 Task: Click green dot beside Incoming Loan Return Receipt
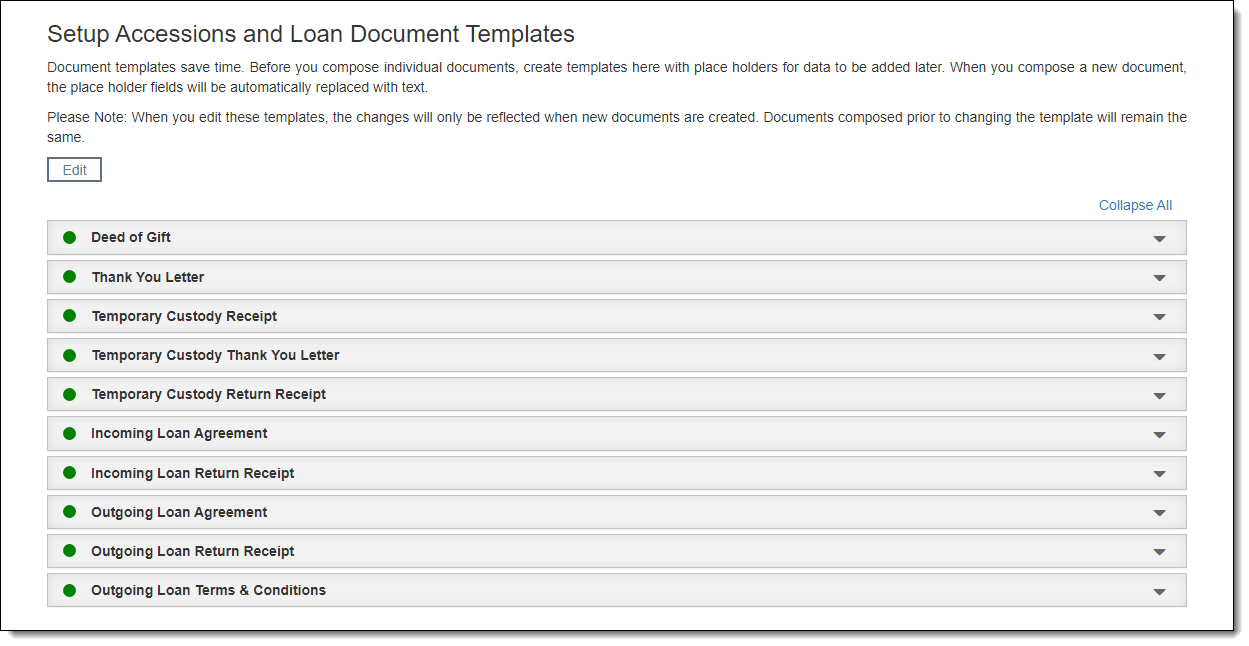(69, 473)
